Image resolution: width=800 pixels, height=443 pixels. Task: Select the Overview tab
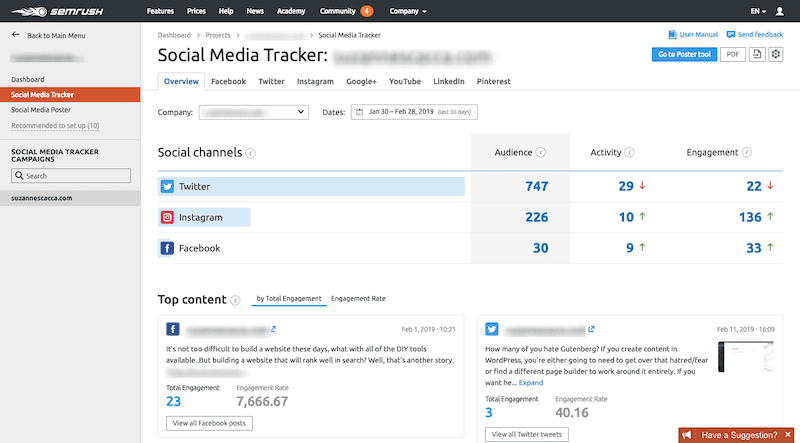pos(181,81)
